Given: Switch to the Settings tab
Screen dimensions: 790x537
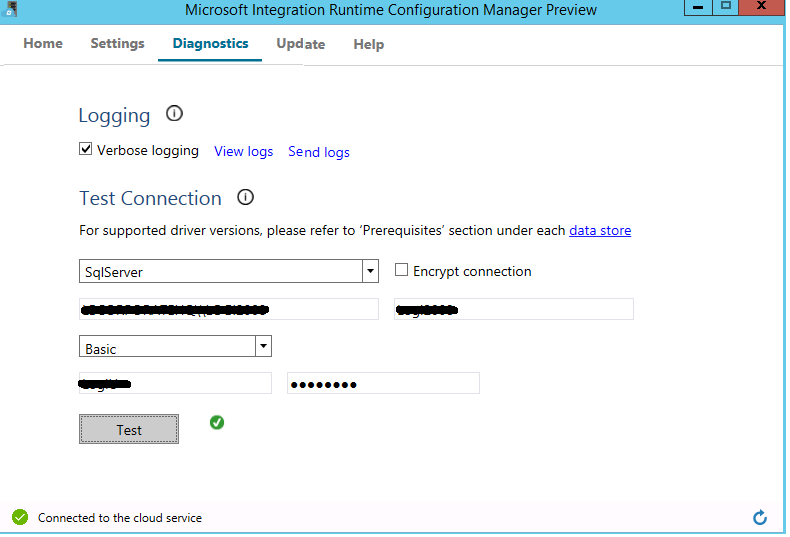Looking at the screenshot, I should (117, 44).
